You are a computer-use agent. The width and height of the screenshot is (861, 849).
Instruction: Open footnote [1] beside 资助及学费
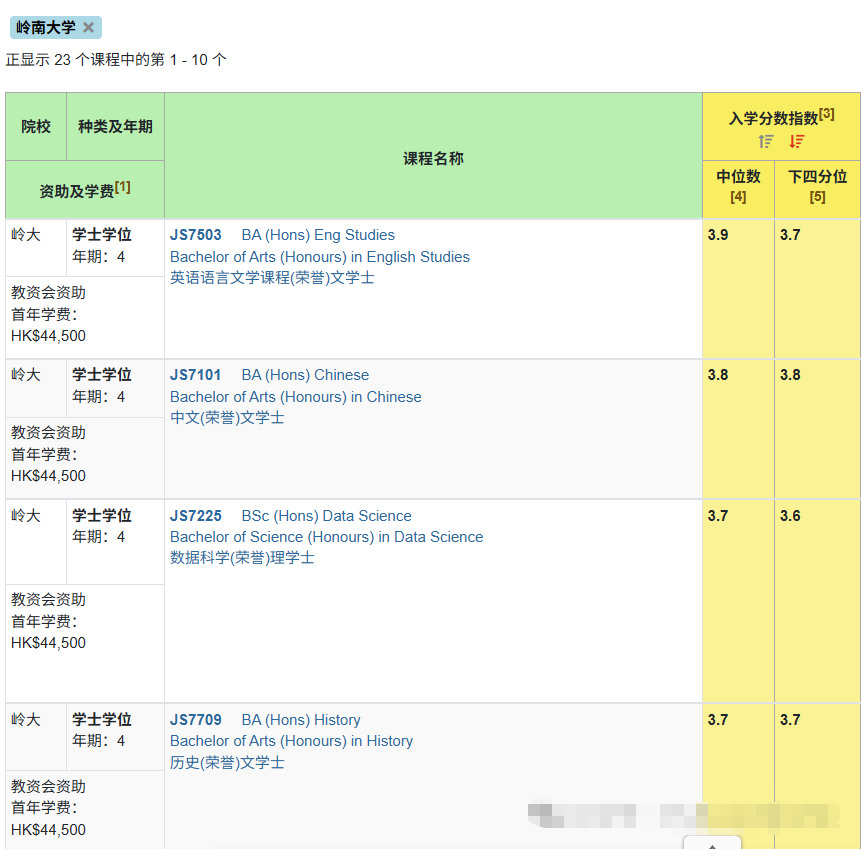(122, 187)
